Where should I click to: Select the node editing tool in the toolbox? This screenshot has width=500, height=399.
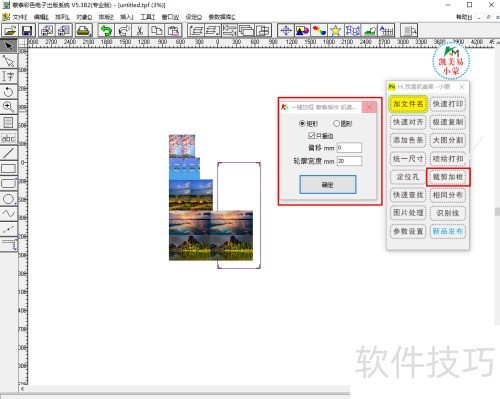click(x=9, y=61)
